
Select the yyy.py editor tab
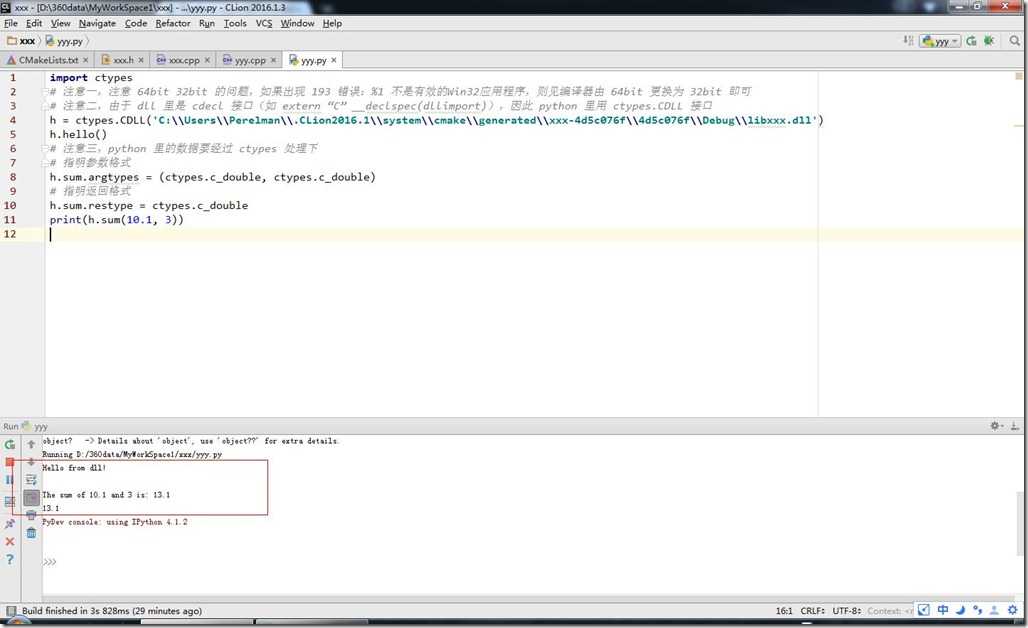313,60
